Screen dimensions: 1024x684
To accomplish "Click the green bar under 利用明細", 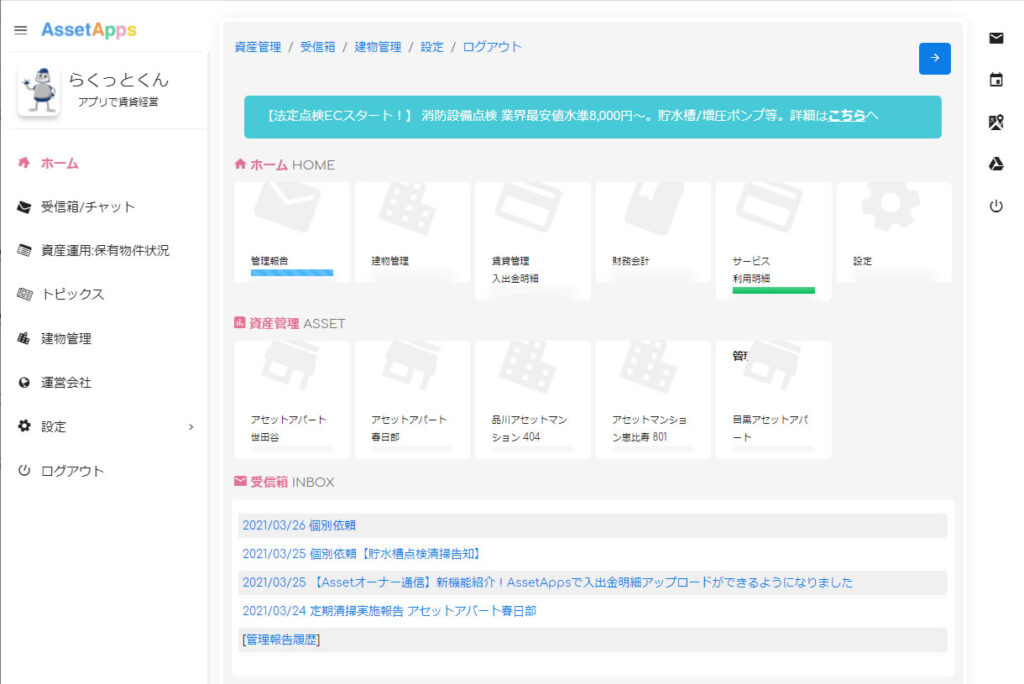I will click(774, 291).
